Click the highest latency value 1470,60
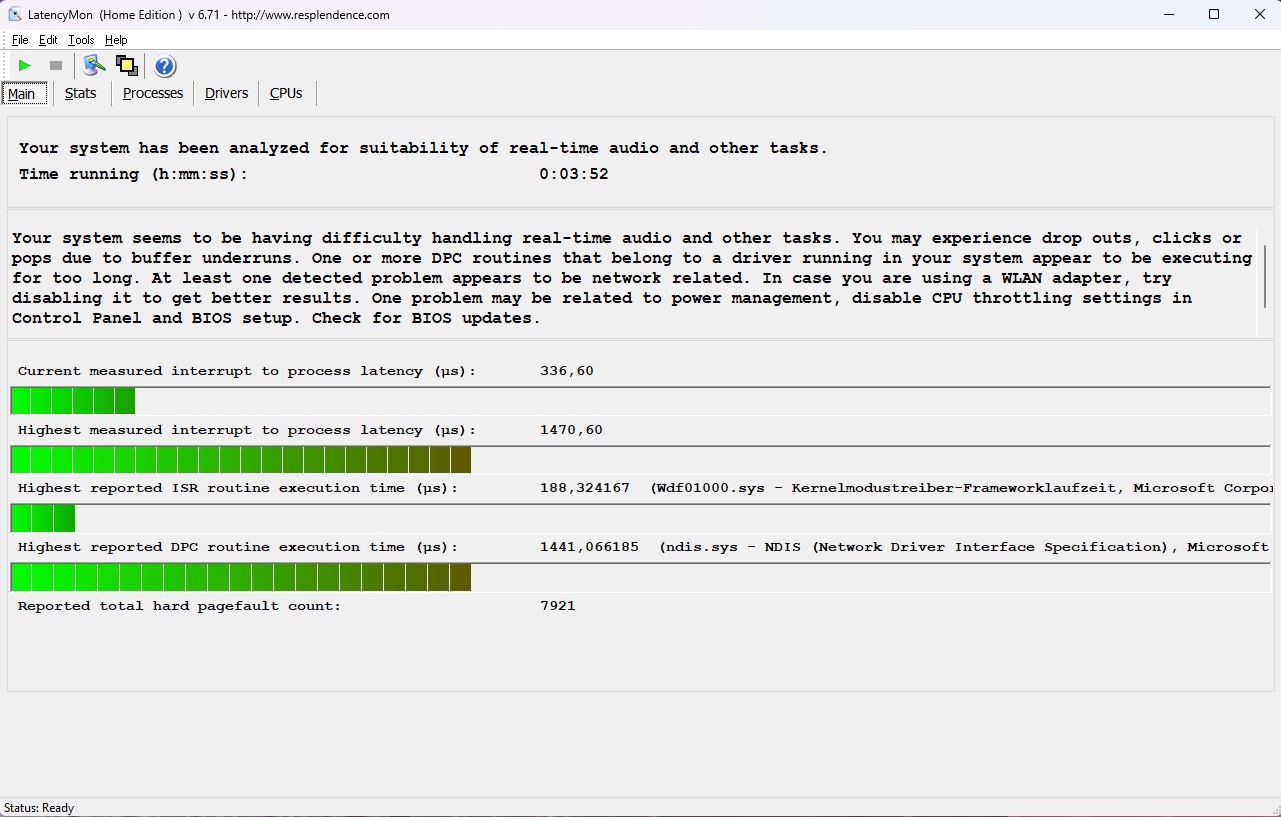Viewport: 1281px width, 817px height. [x=571, y=430]
